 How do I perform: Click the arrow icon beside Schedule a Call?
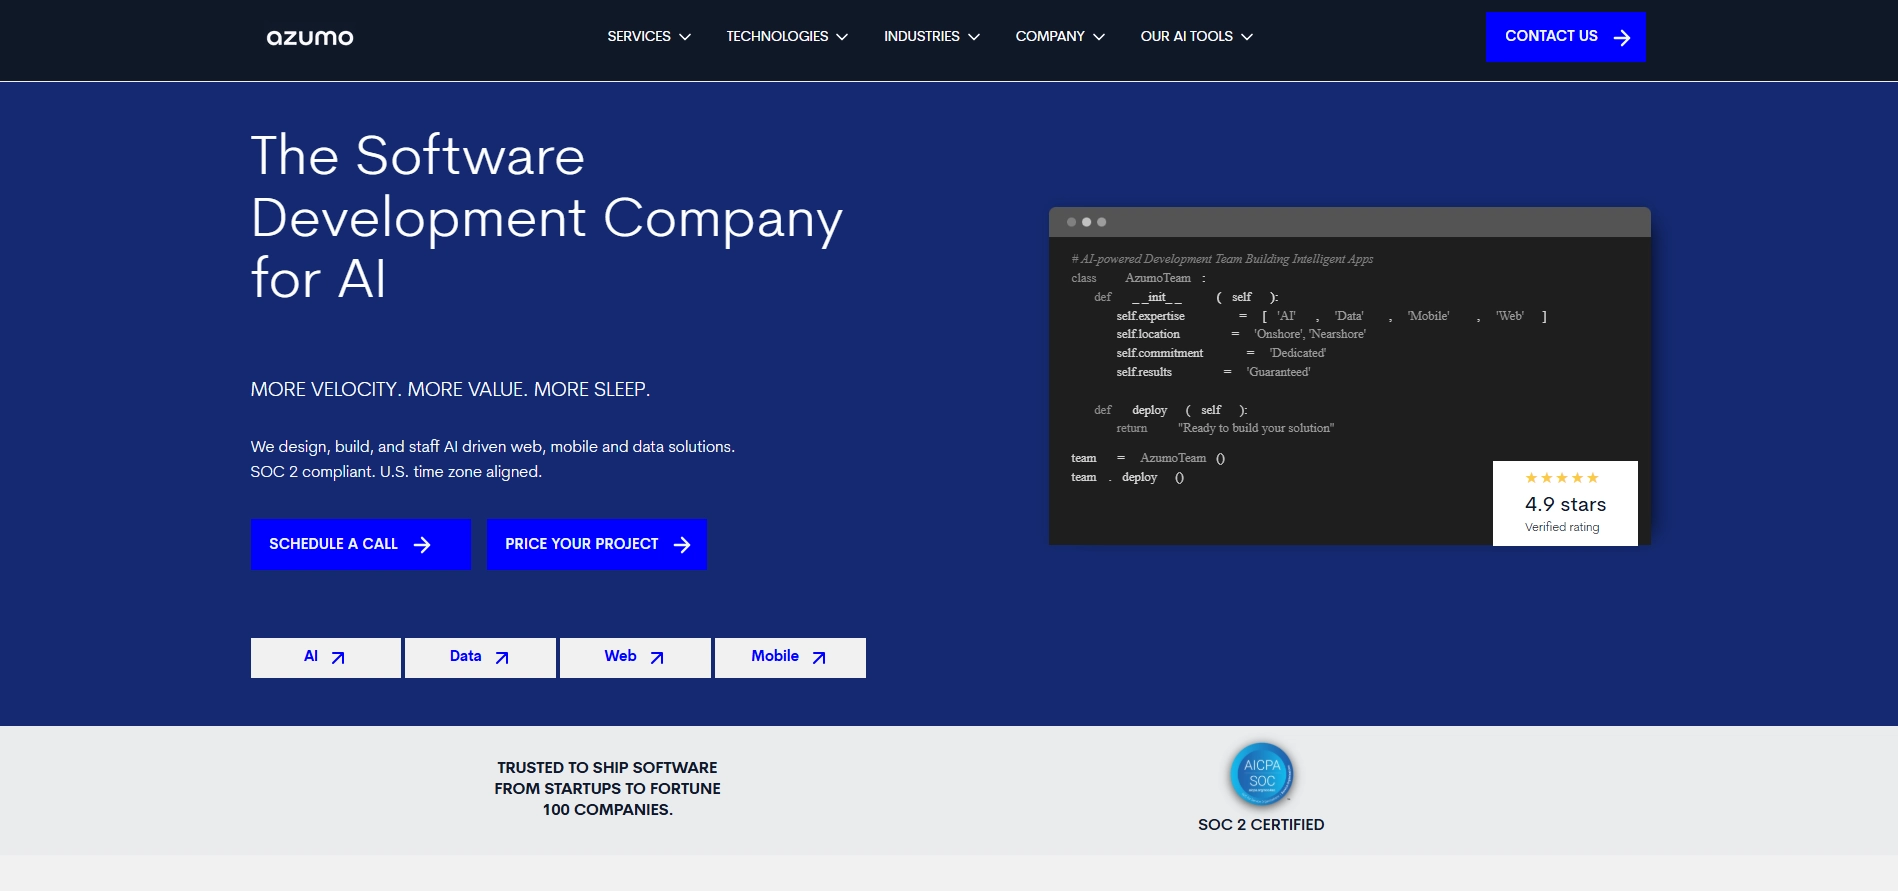tap(422, 545)
